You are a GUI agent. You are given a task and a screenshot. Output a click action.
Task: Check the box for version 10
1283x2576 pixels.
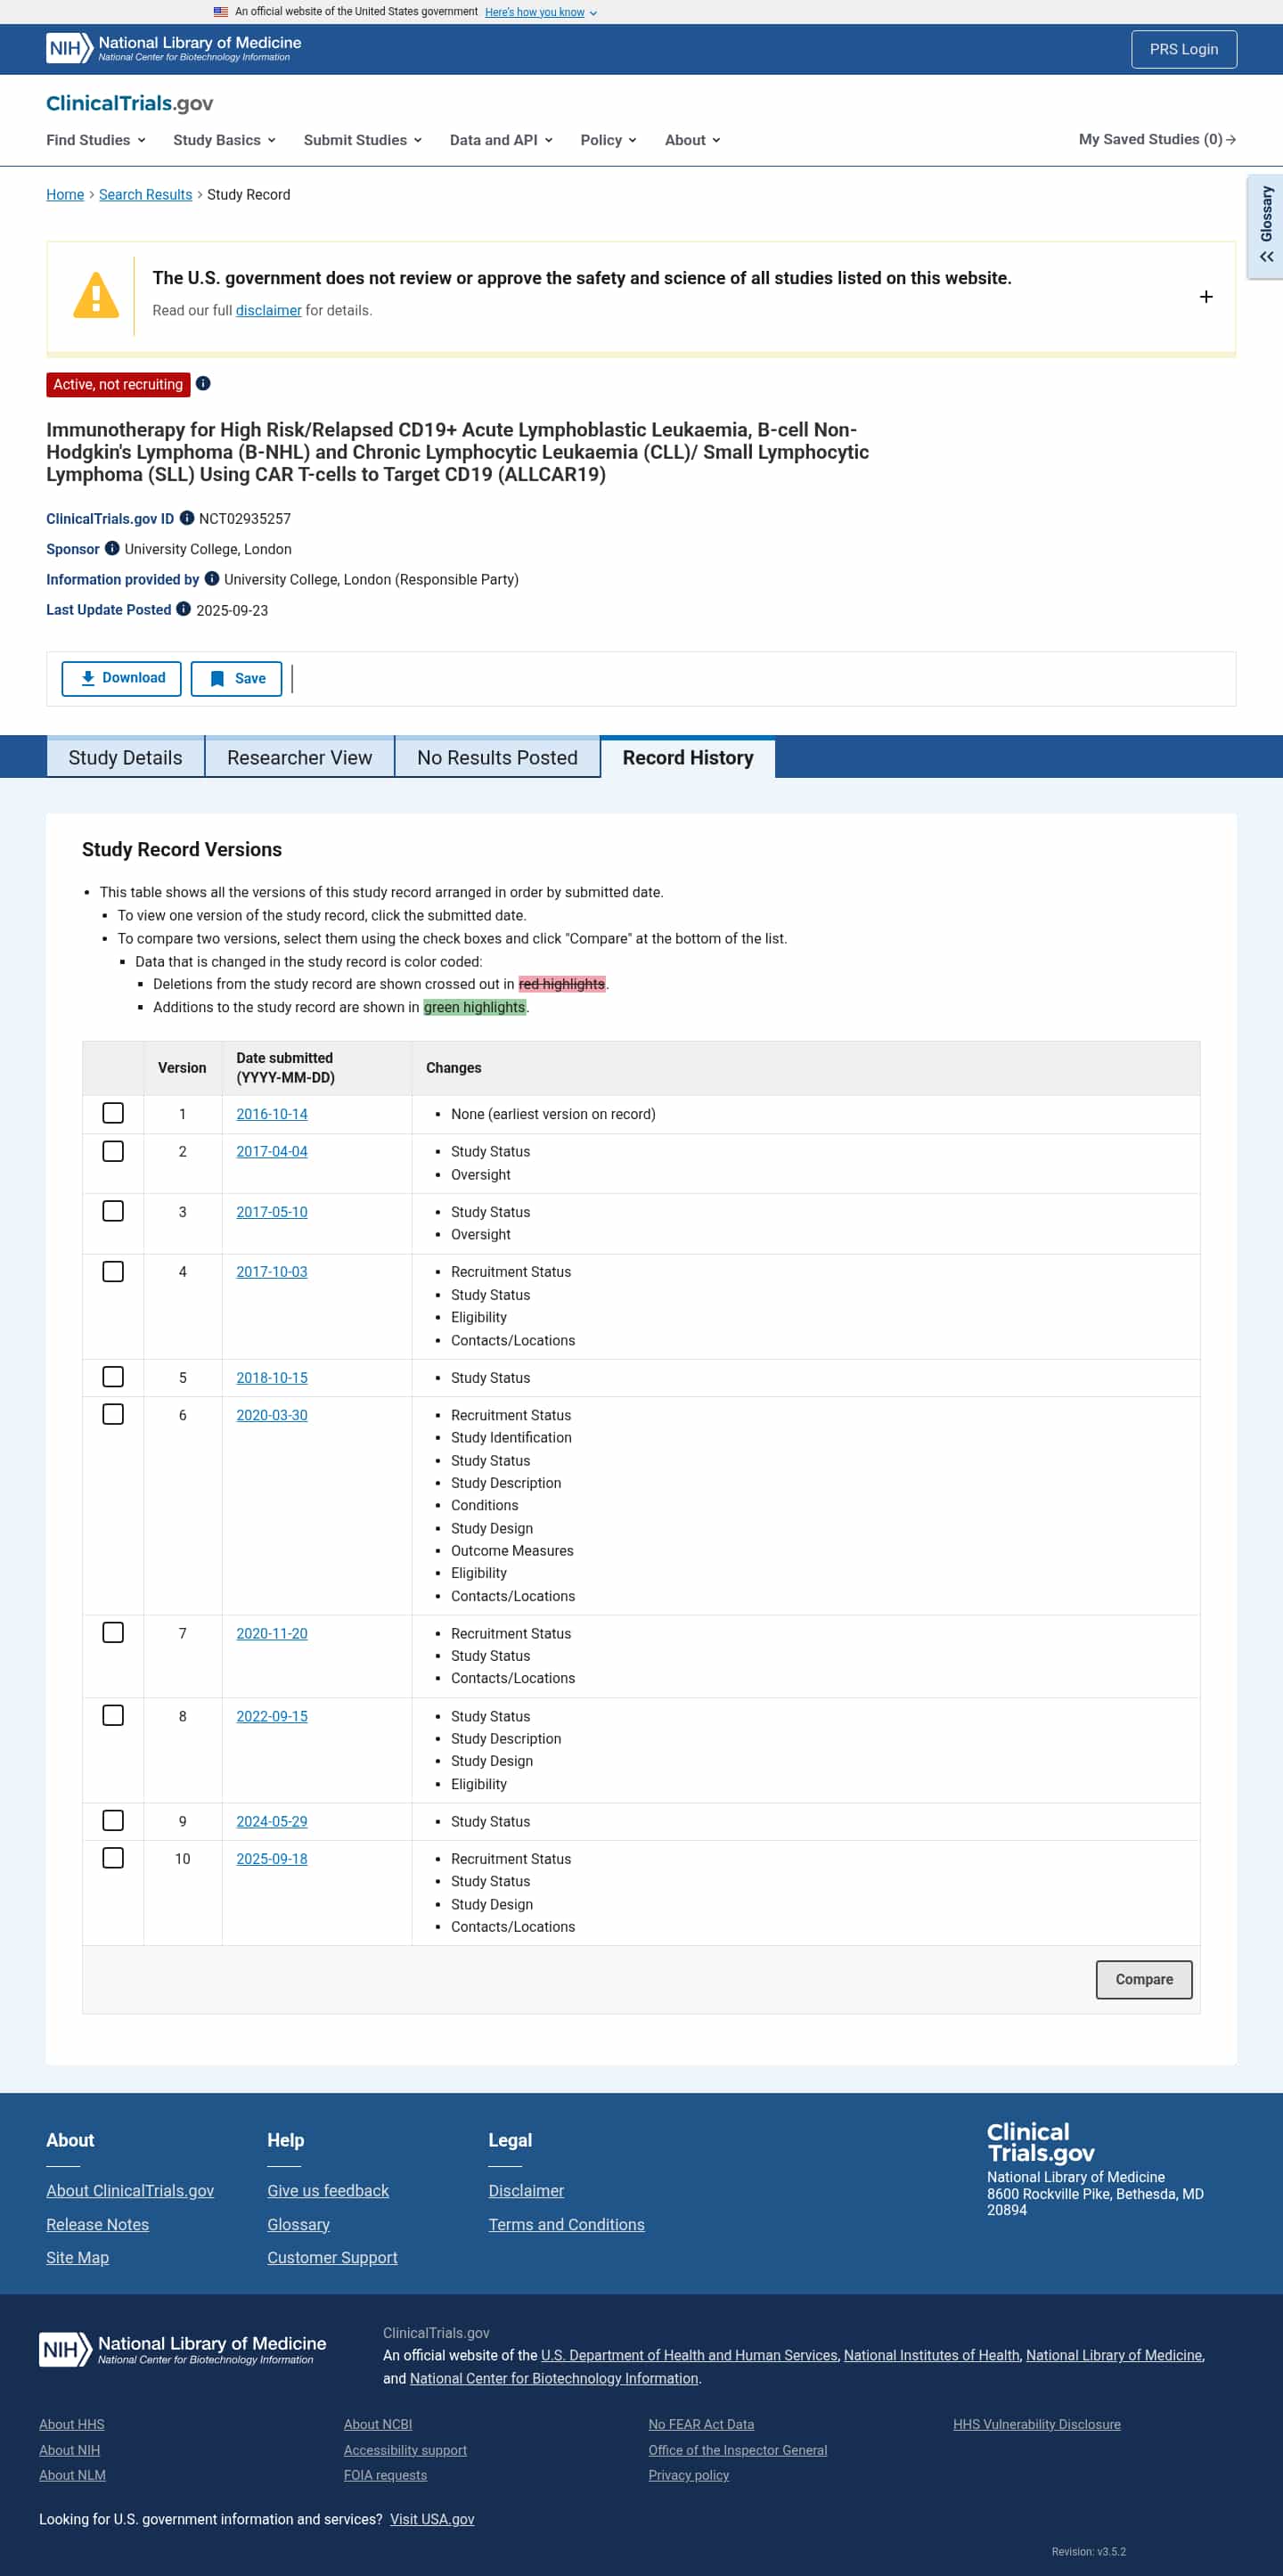click(113, 1858)
